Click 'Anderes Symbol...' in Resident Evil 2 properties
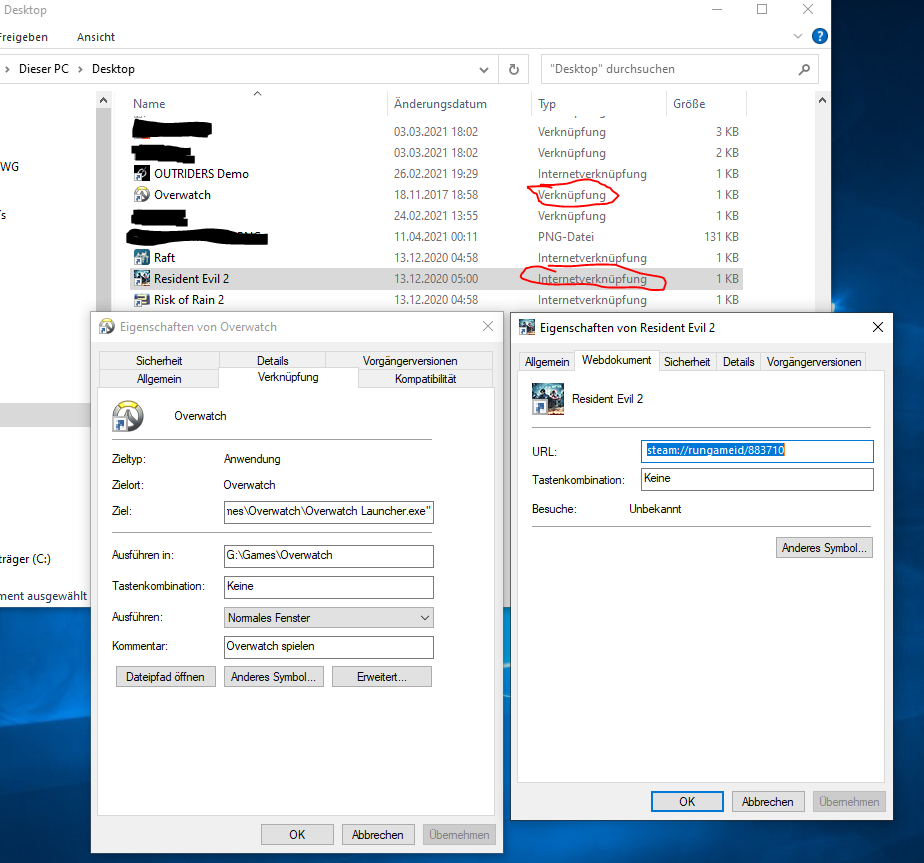924x863 pixels. tap(824, 548)
